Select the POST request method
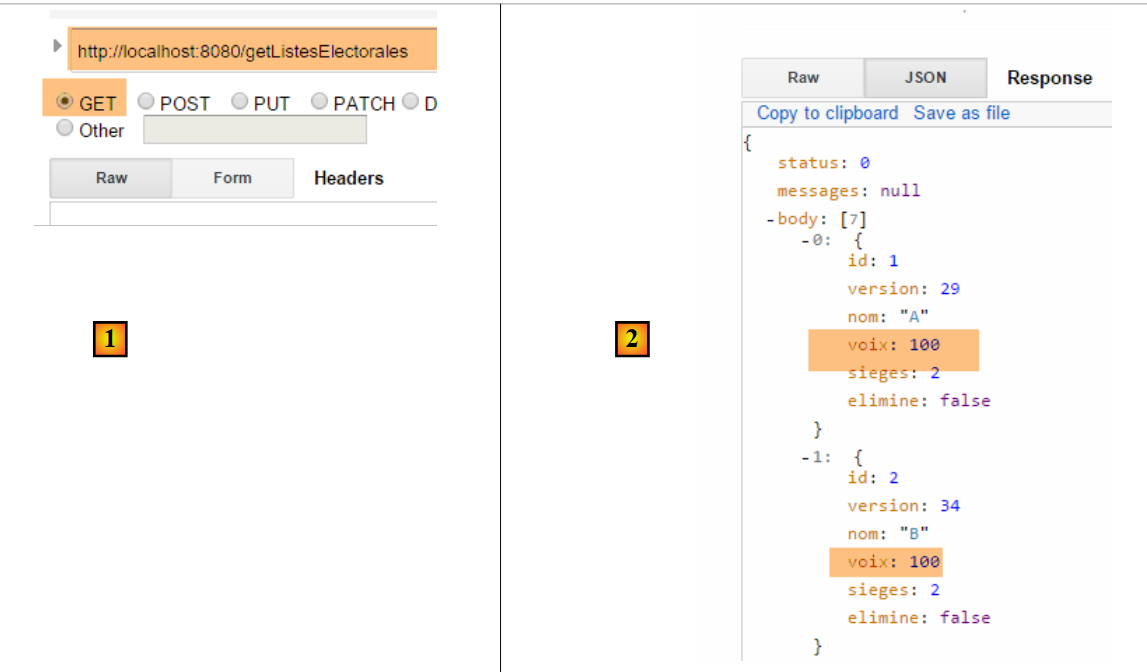 [146, 102]
